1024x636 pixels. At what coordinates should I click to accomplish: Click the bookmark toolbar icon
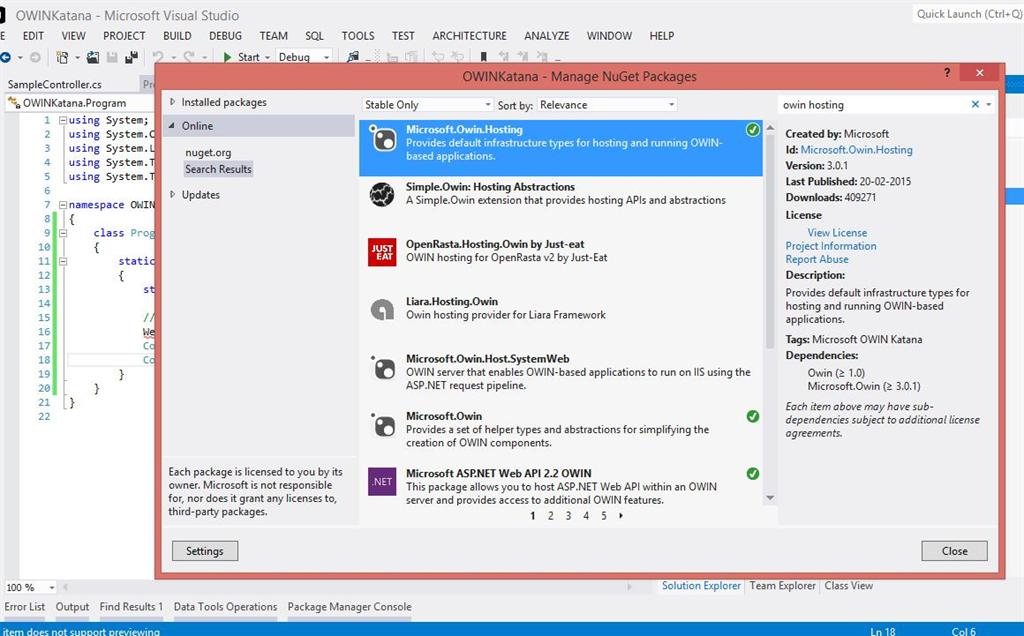coord(483,57)
